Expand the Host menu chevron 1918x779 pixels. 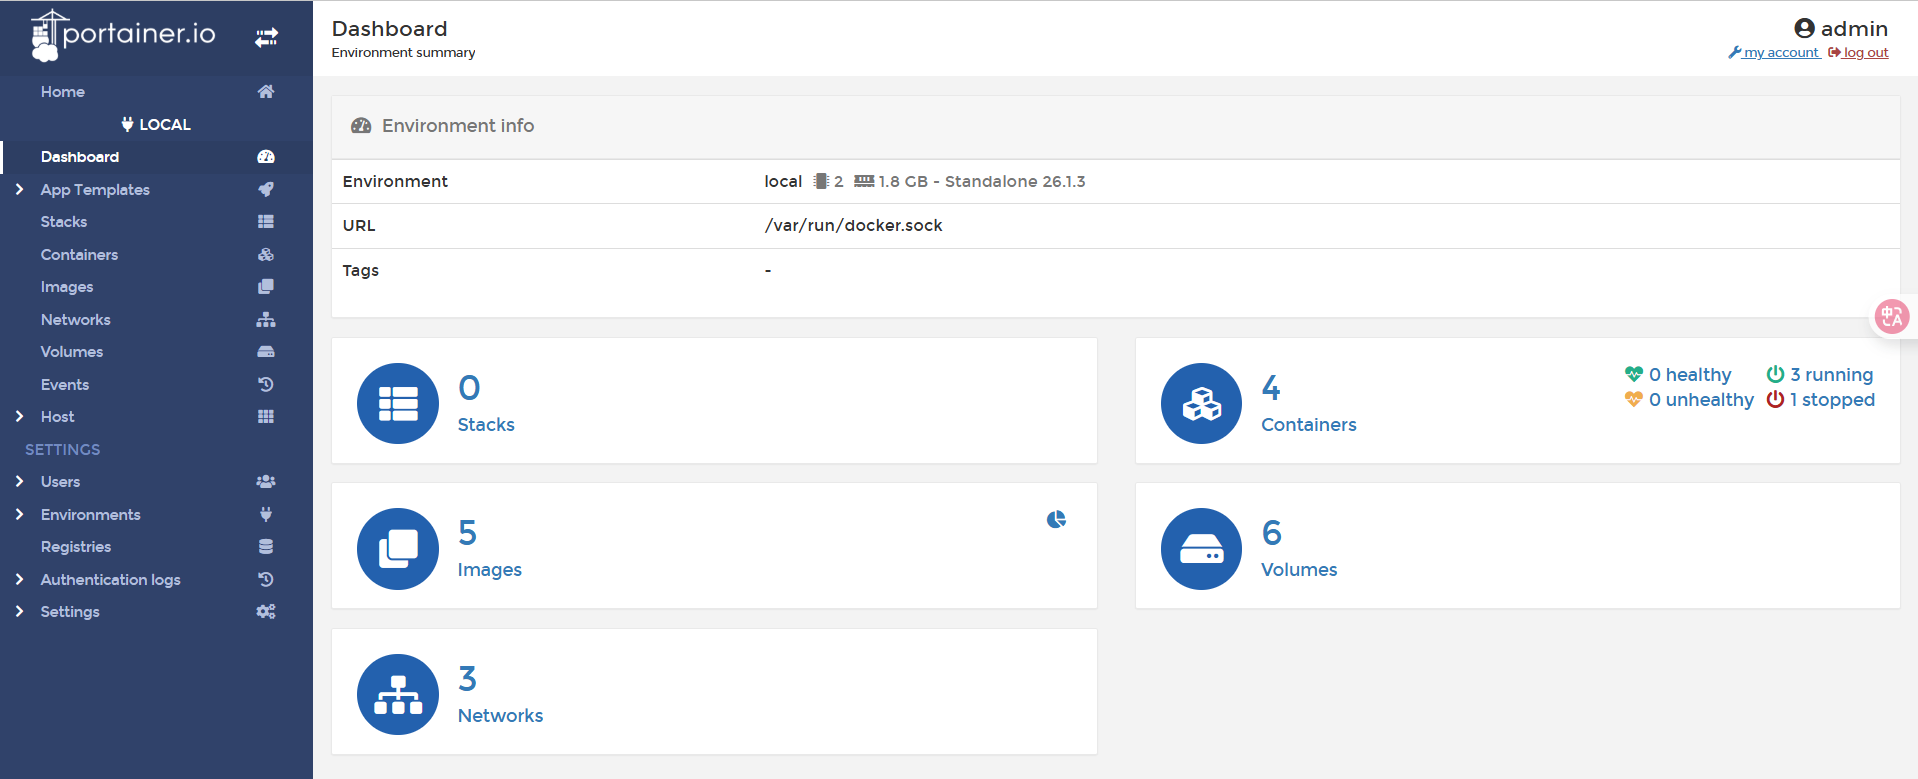click(x=19, y=416)
